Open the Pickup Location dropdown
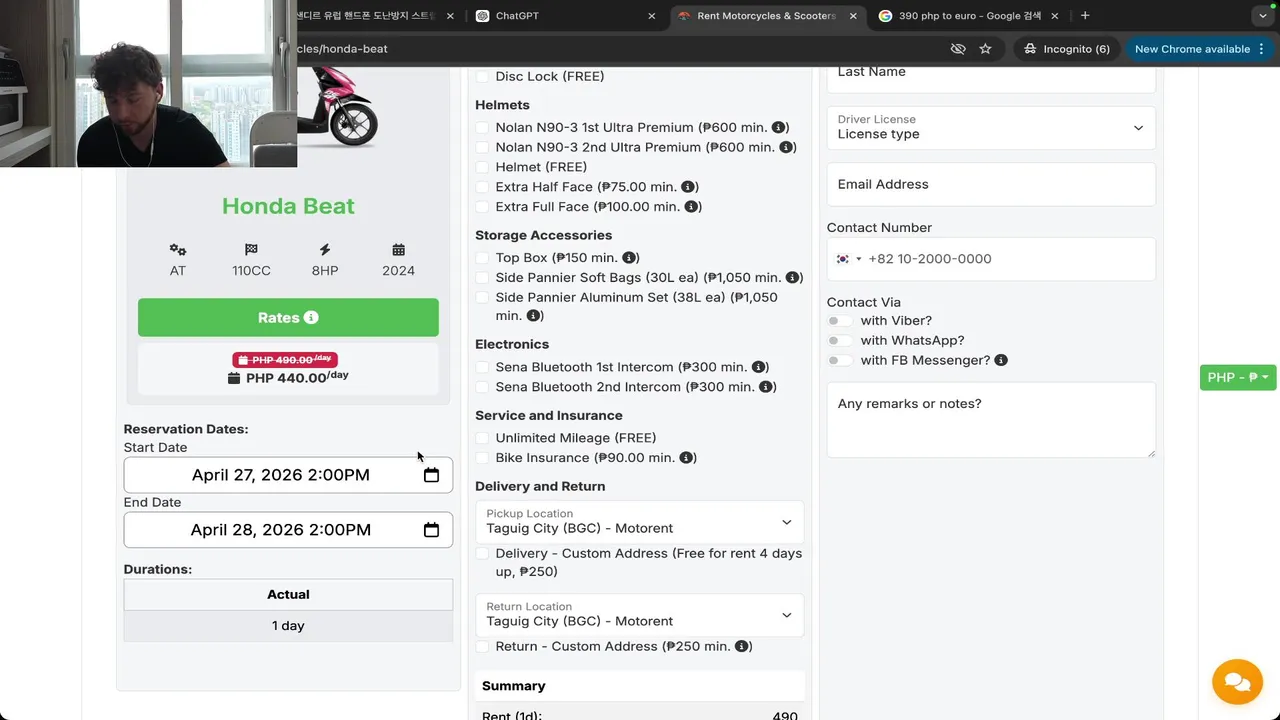1280x720 pixels. [639, 522]
